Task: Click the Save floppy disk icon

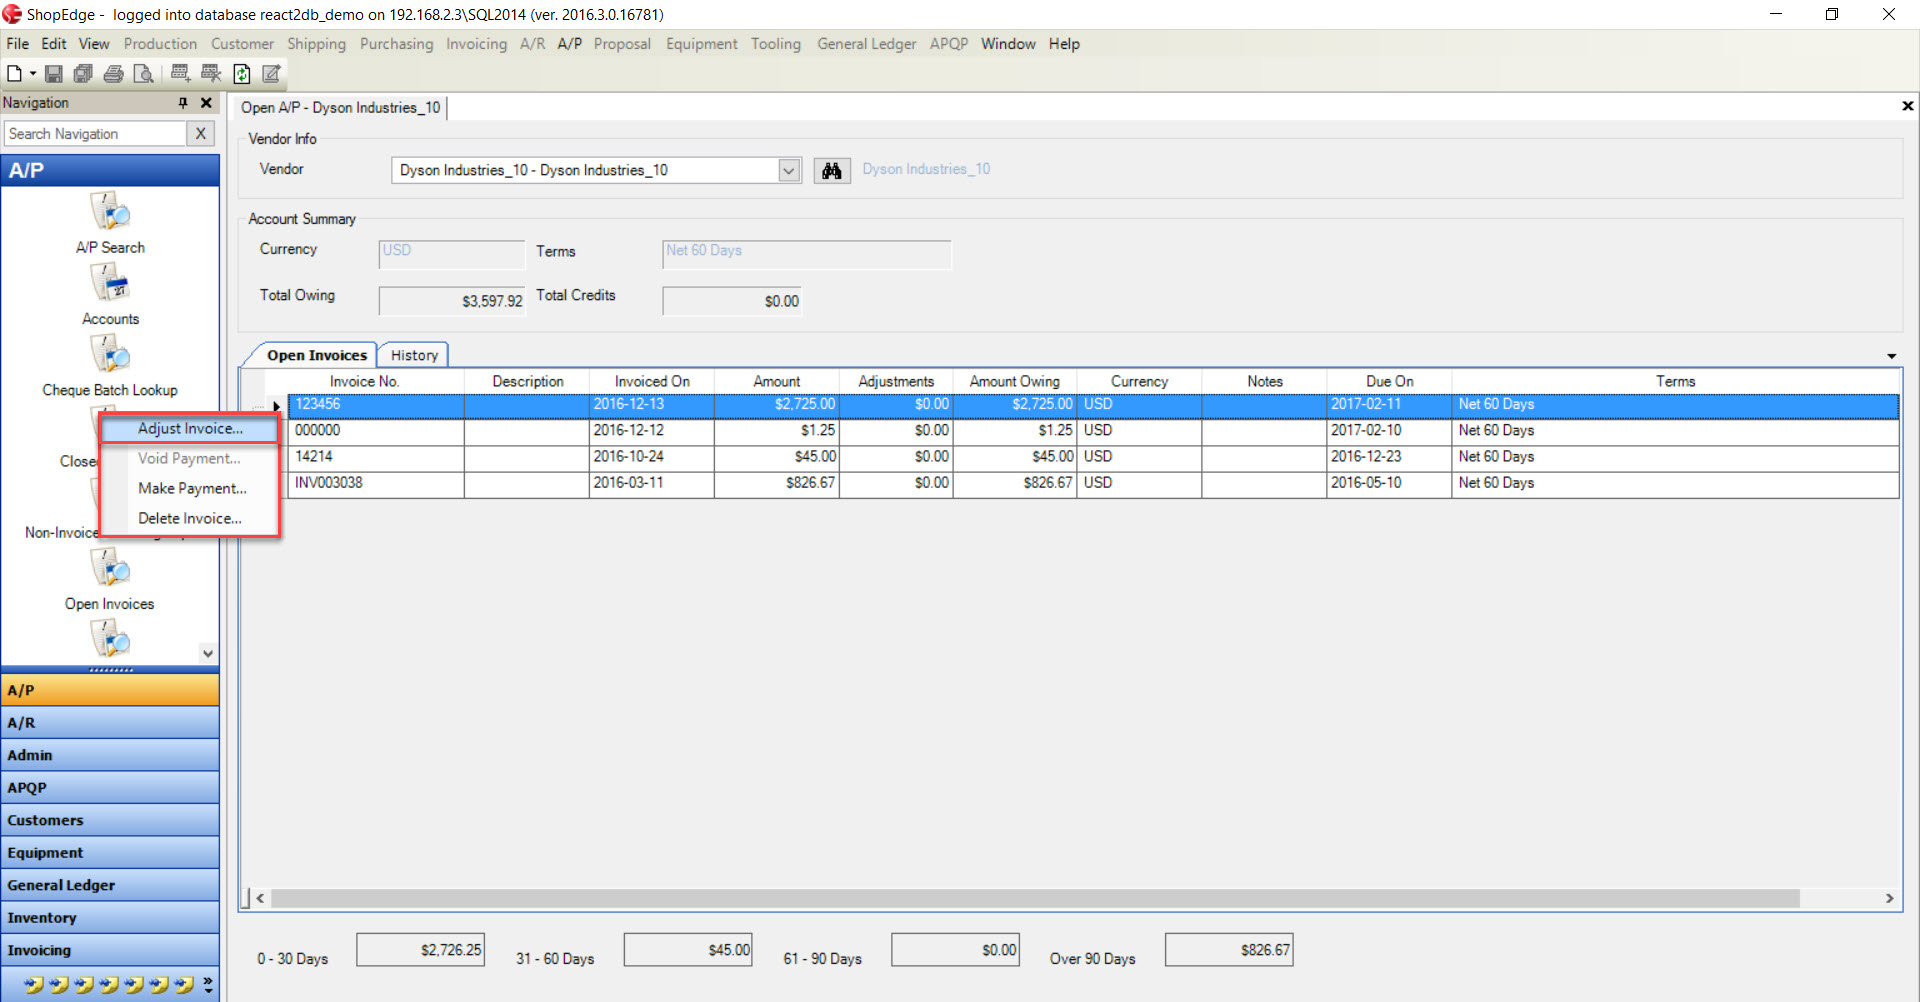Action: click(x=54, y=73)
